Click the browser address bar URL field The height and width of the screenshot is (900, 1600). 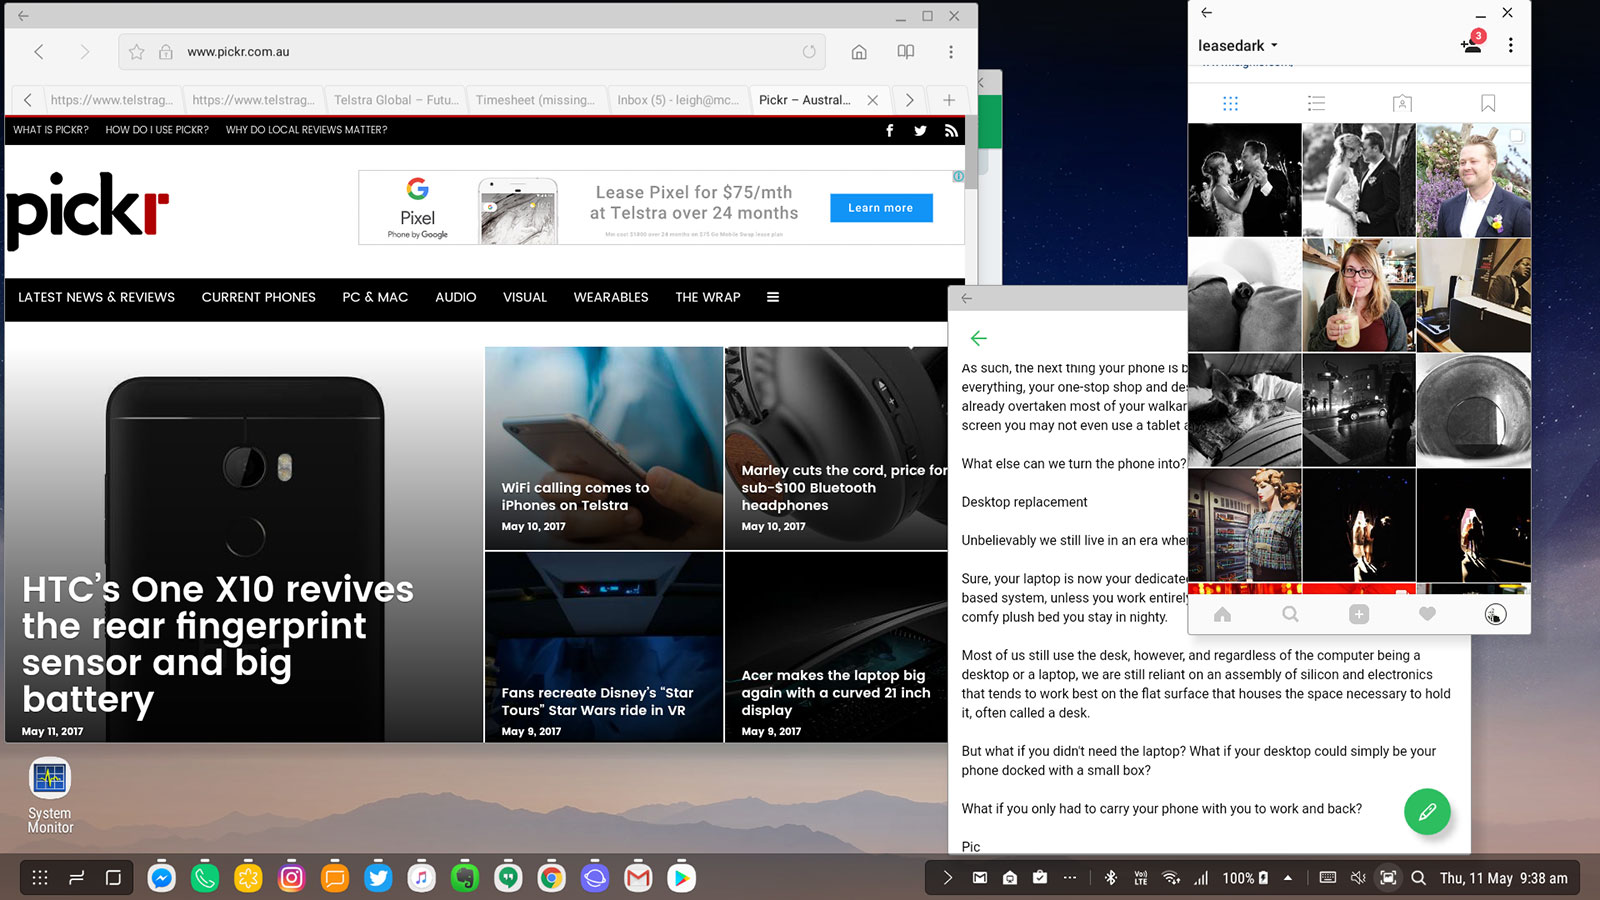[x=480, y=52]
